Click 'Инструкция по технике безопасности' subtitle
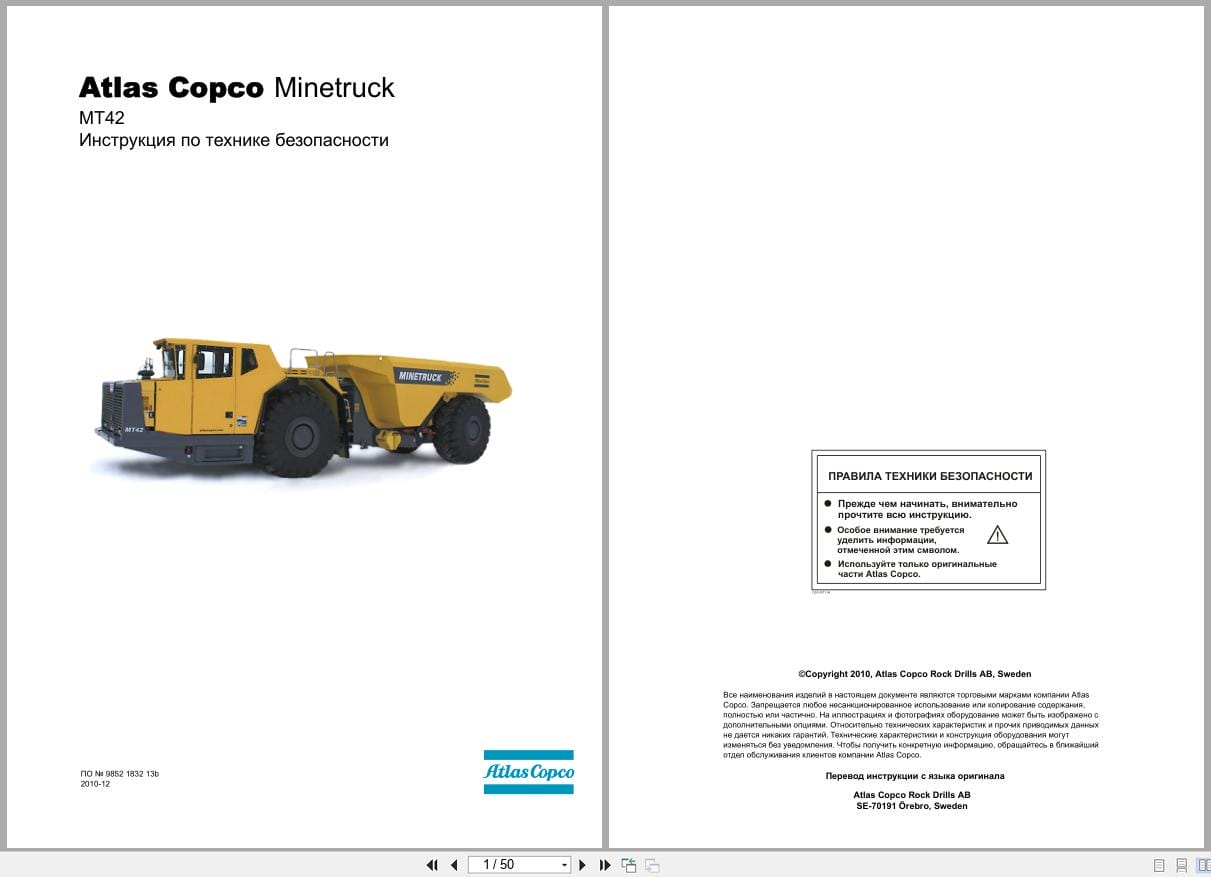Image resolution: width=1211 pixels, height=877 pixels. point(234,141)
